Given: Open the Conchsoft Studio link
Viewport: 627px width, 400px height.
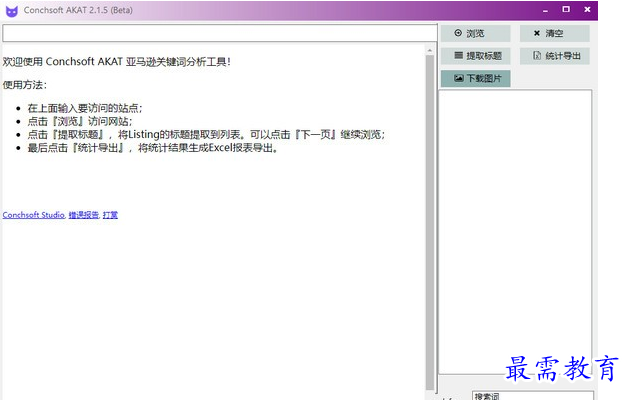Looking at the screenshot, I should pyautogui.click(x=34, y=215).
